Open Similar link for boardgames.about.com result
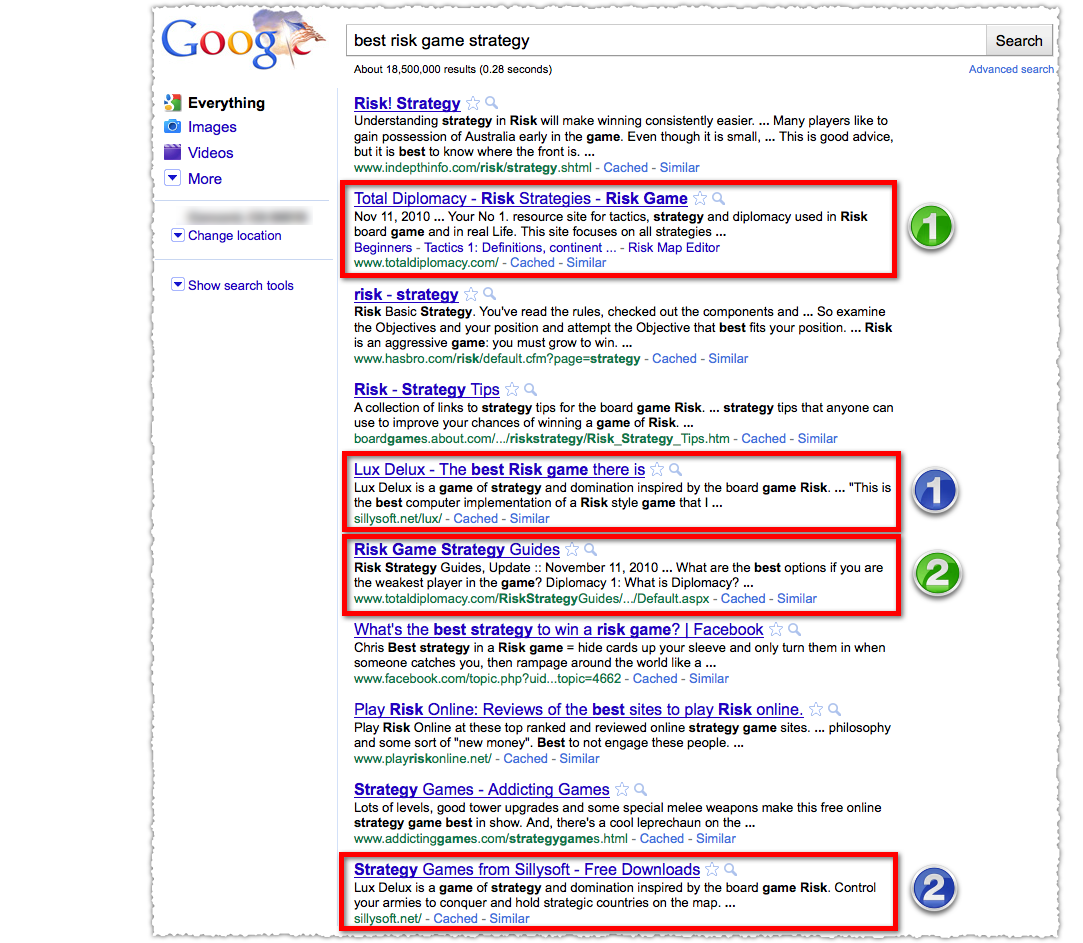This screenshot has height=943, width=1083. (x=818, y=439)
